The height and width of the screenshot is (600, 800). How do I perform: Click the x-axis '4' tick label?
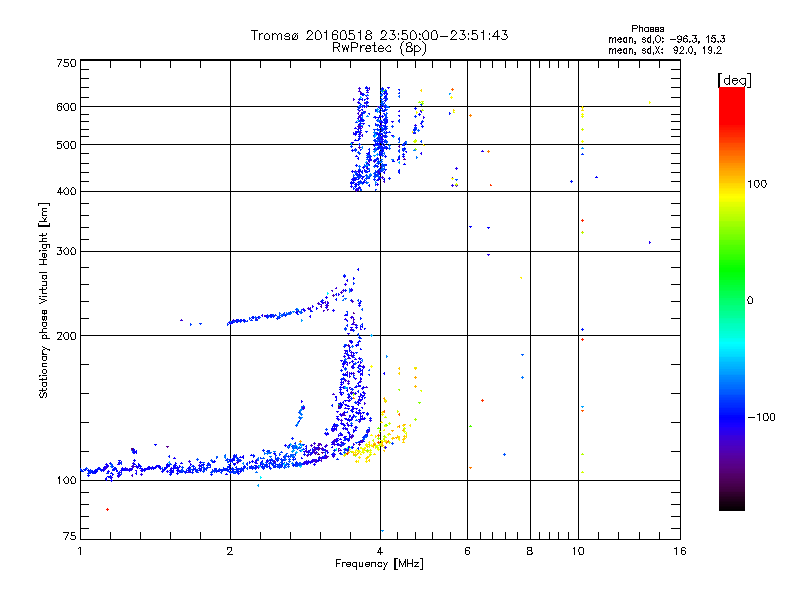(x=380, y=551)
